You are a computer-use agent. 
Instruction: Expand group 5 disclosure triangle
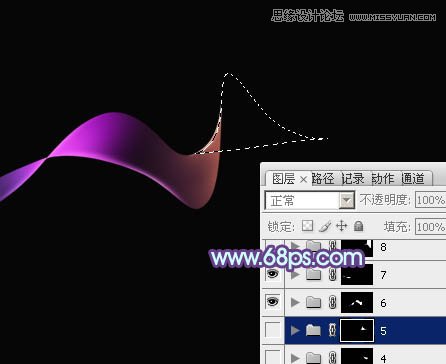coord(295,330)
